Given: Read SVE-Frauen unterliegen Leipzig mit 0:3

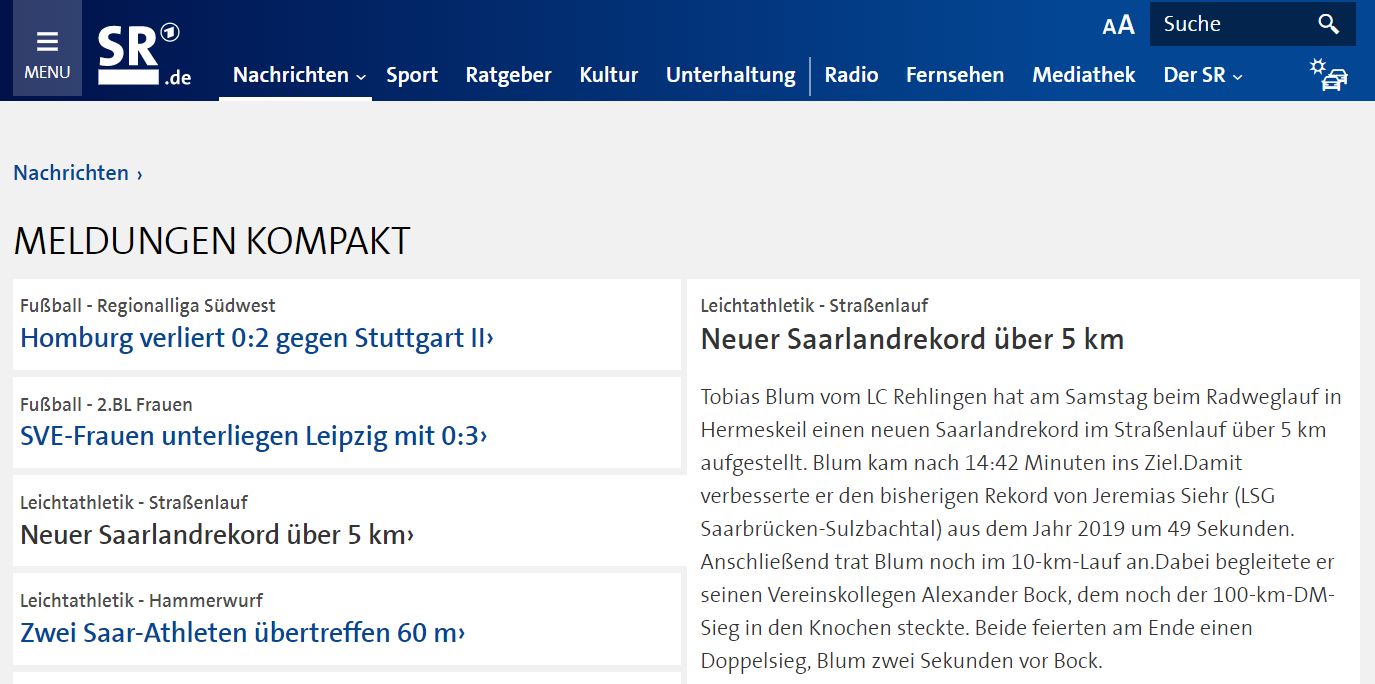Looking at the screenshot, I should [x=253, y=436].
